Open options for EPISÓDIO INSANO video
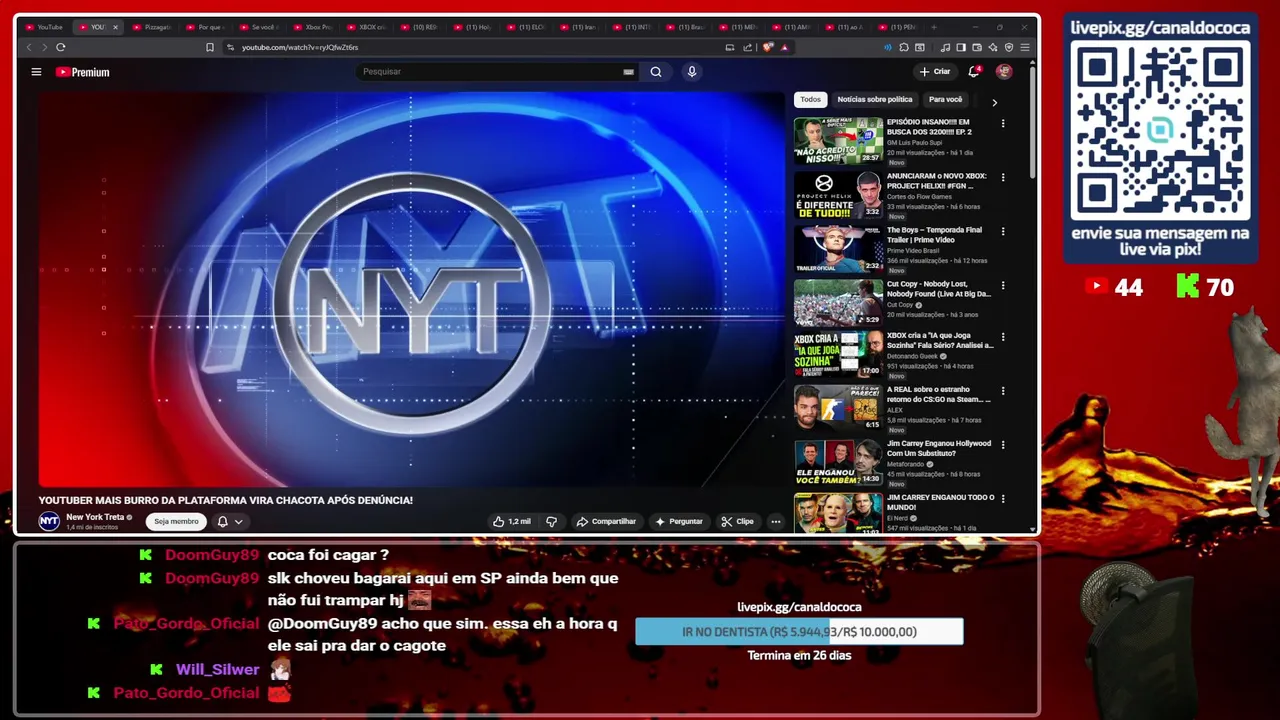 (x=1003, y=124)
